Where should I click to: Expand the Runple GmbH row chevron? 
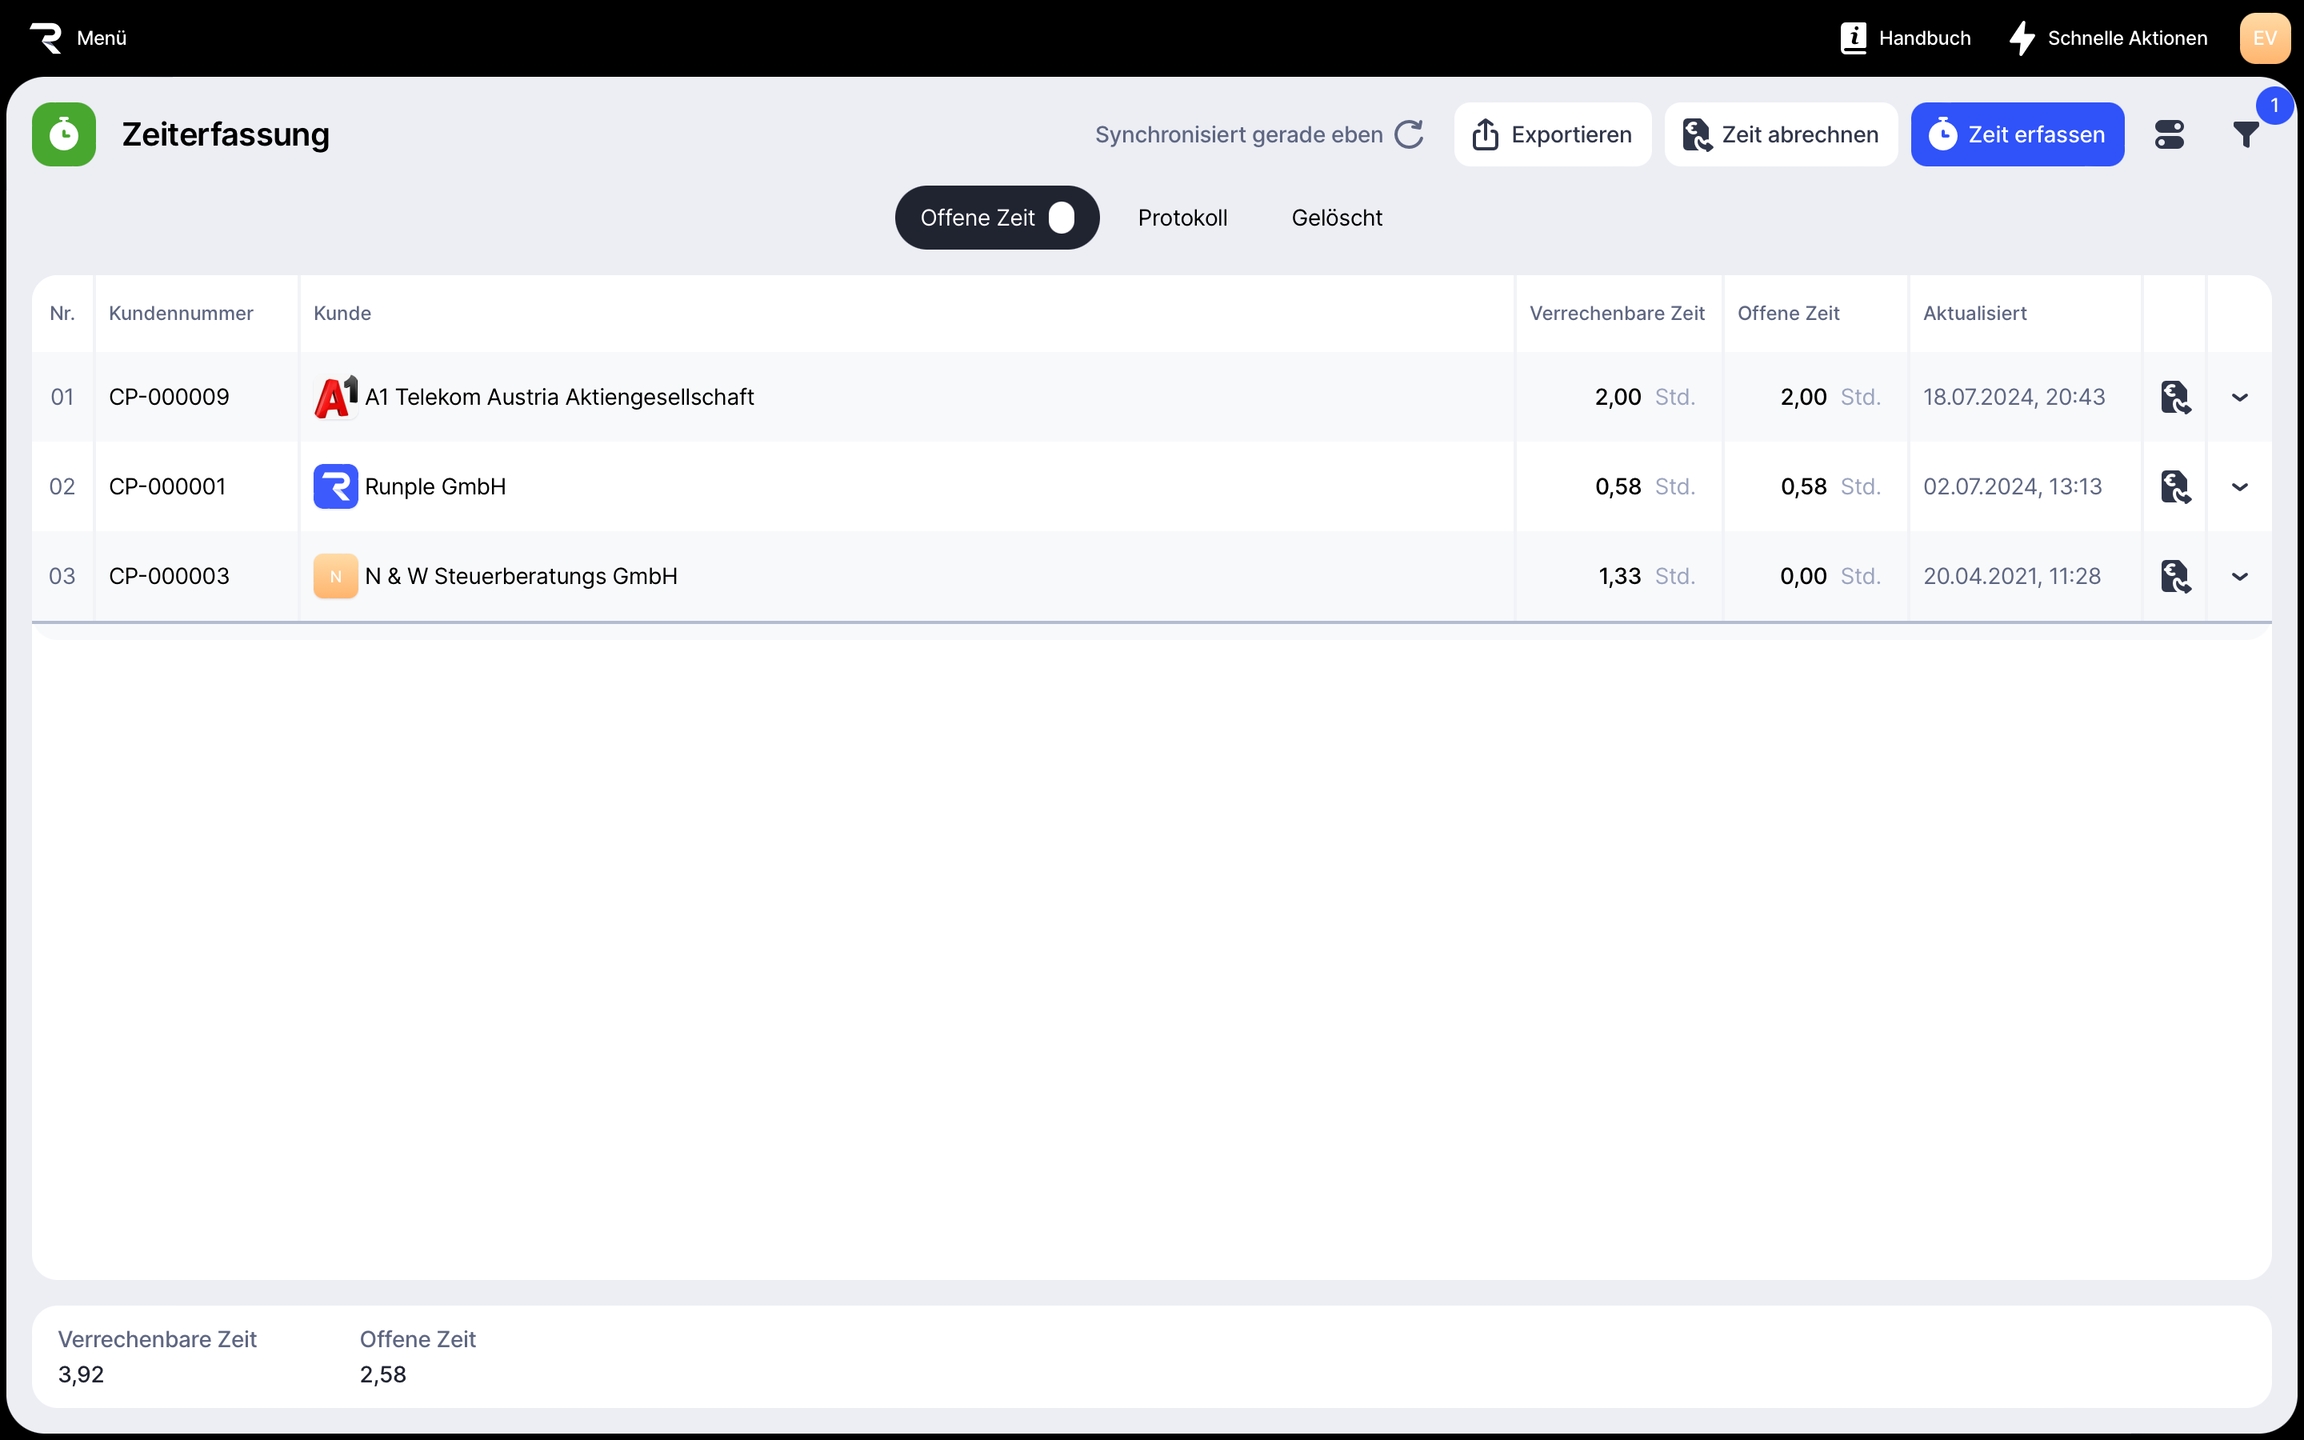tap(2240, 487)
